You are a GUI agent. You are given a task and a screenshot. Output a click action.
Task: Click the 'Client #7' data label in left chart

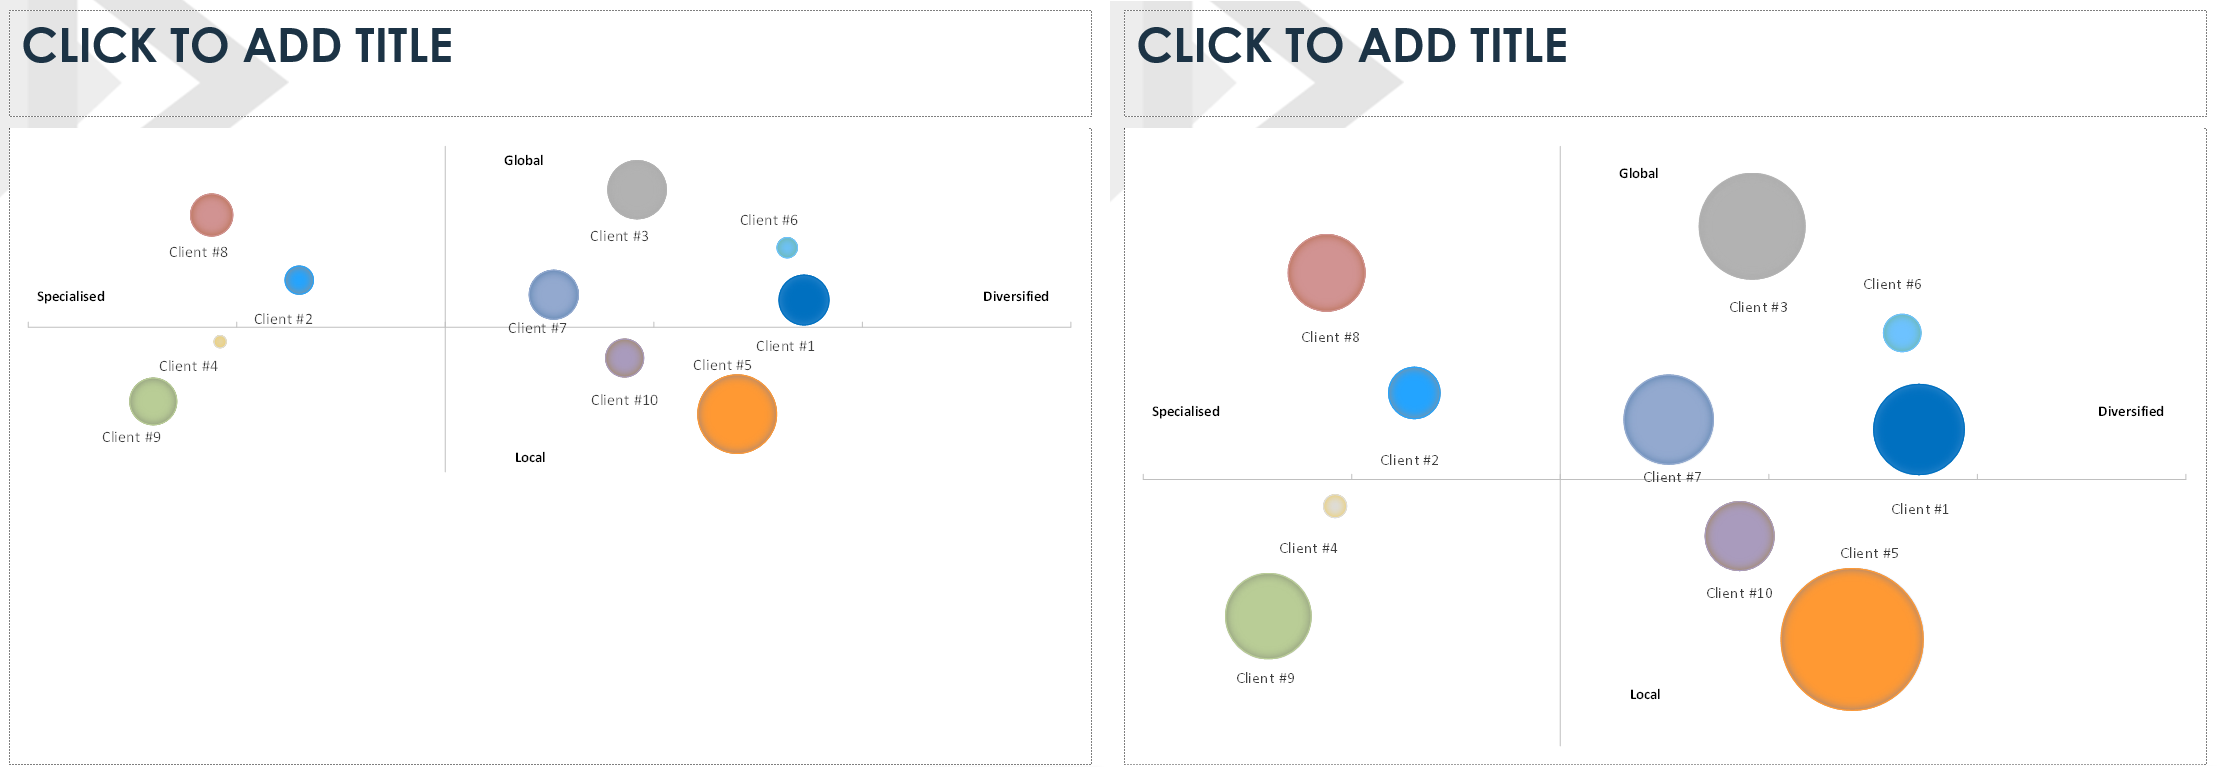[537, 329]
